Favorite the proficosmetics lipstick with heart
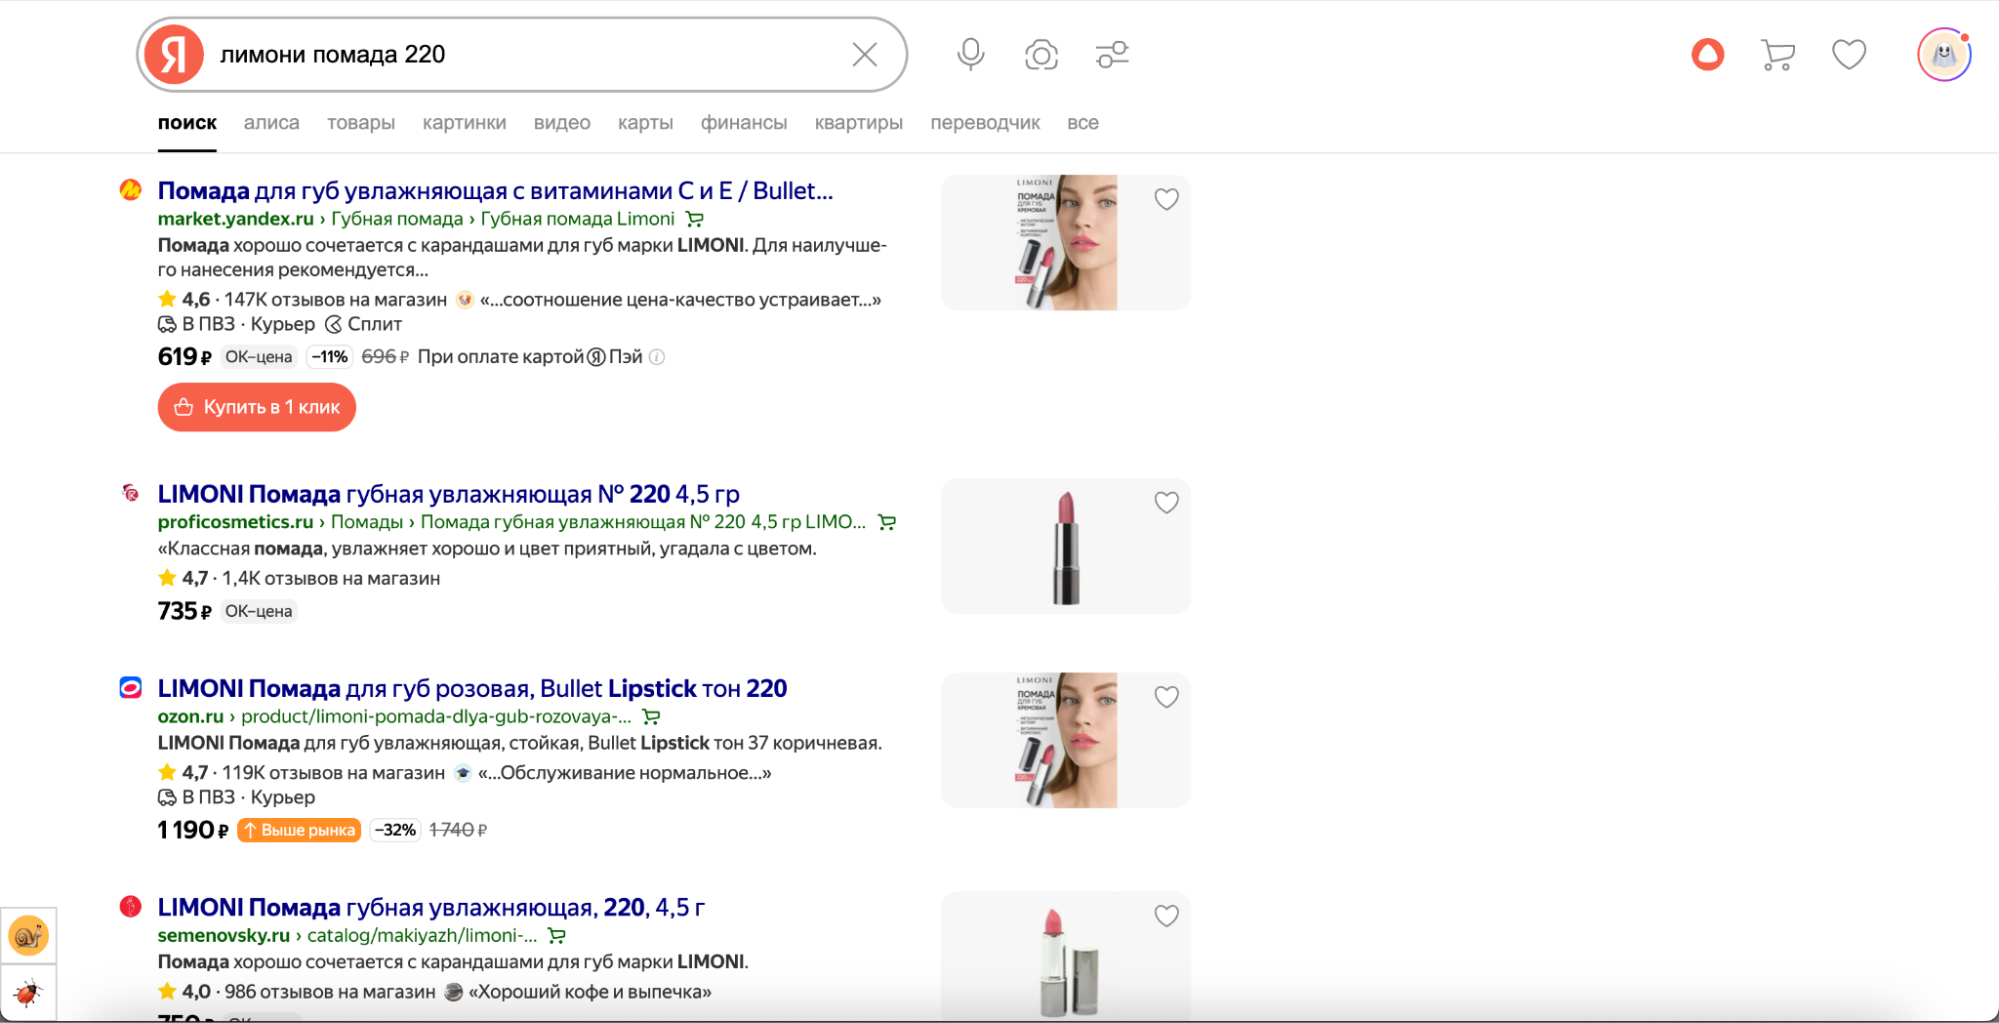The width and height of the screenshot is (1999, 1023). [1166, 503]
